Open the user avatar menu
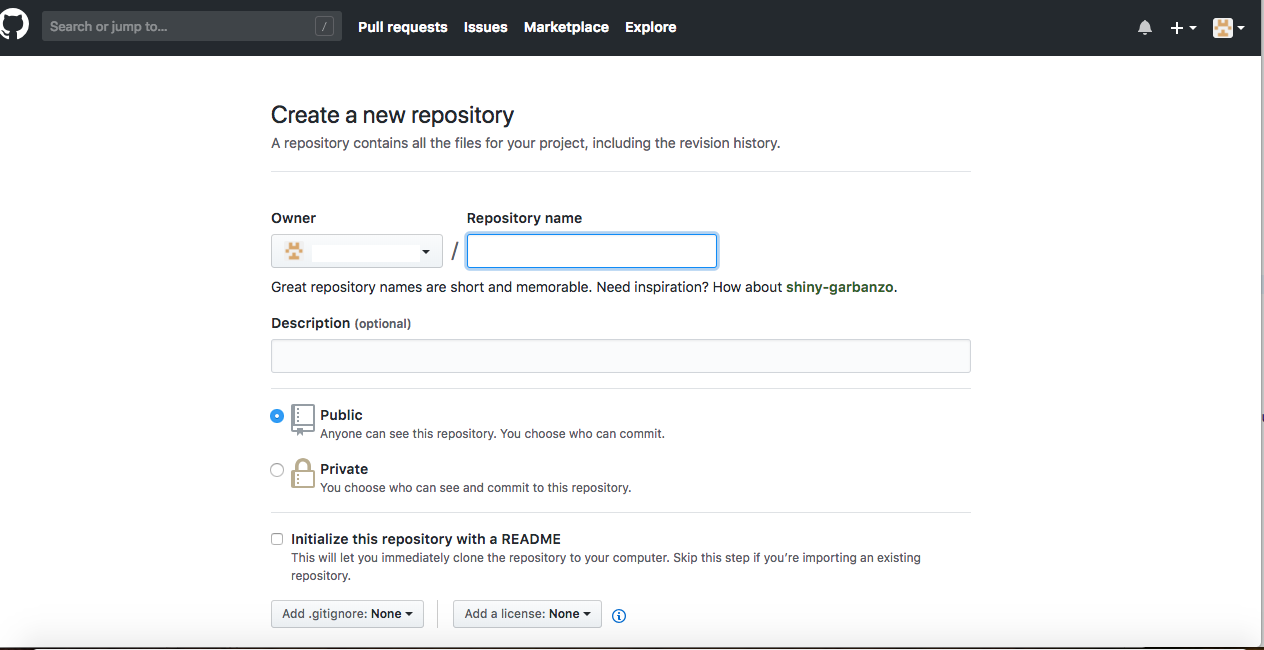The image size is (1264, 650). 1228,28
